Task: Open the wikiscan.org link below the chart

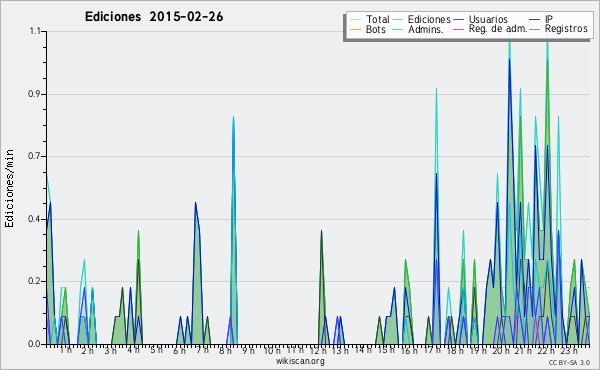Action: pos(300,361)
